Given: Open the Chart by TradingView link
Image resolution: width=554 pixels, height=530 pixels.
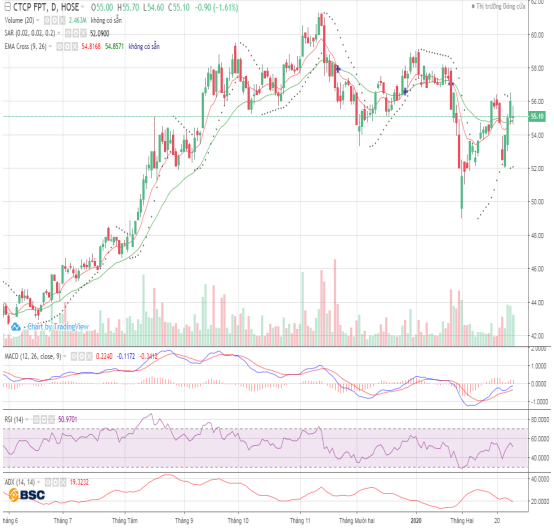Looking at the screenshot, I should coord(58,327).
